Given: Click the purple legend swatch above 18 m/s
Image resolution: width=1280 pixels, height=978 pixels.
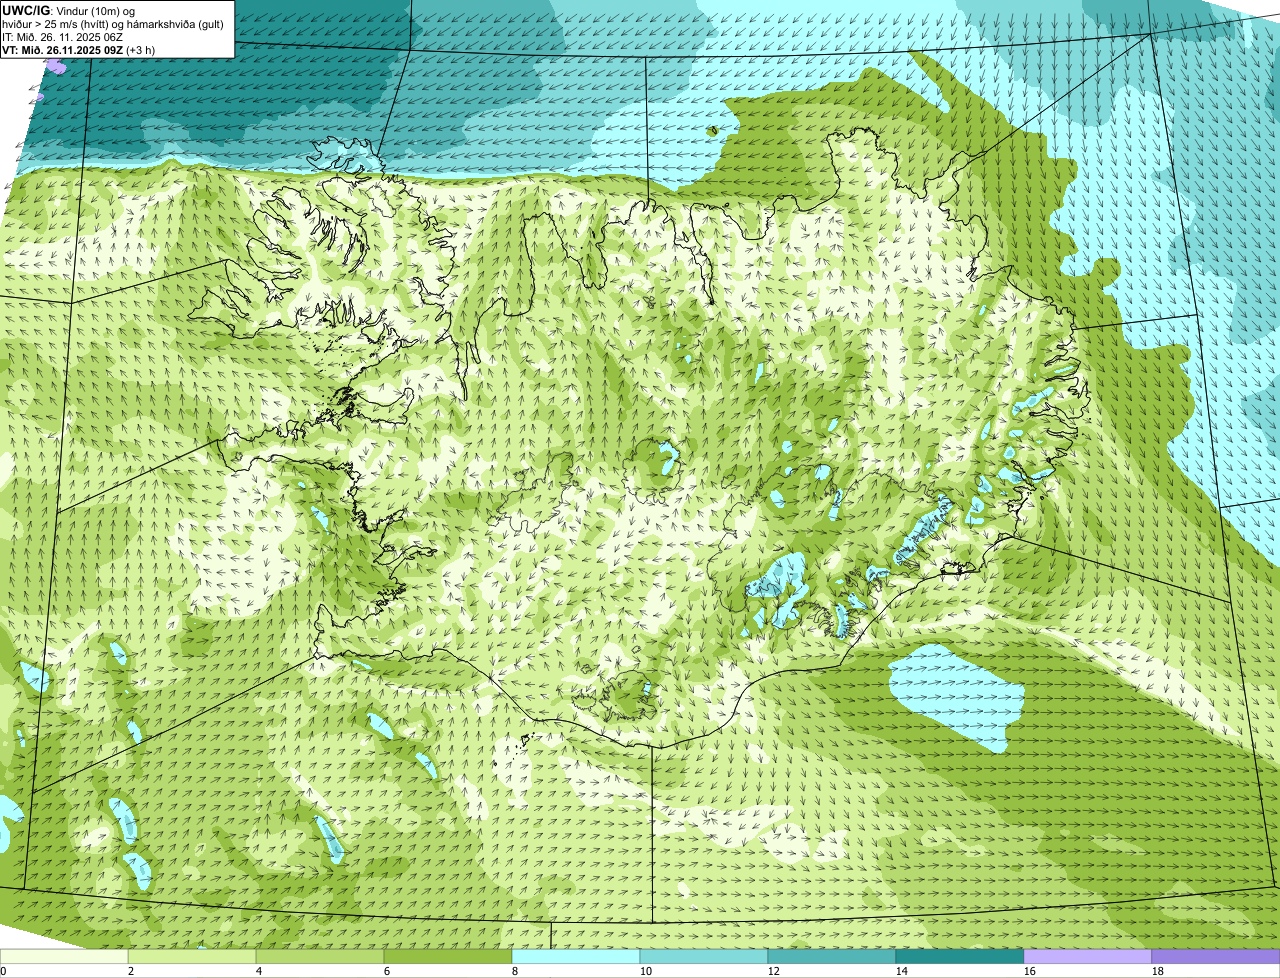Looking at the screenshot, I should (x=1216, y=957).
